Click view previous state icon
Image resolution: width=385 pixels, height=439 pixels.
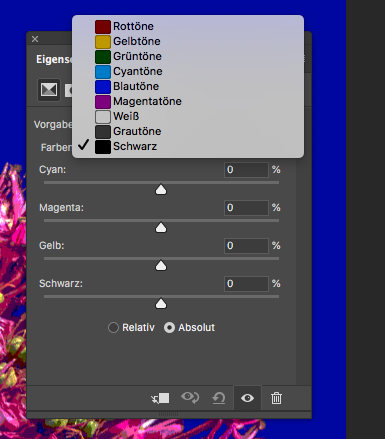[x=190, y=398]
